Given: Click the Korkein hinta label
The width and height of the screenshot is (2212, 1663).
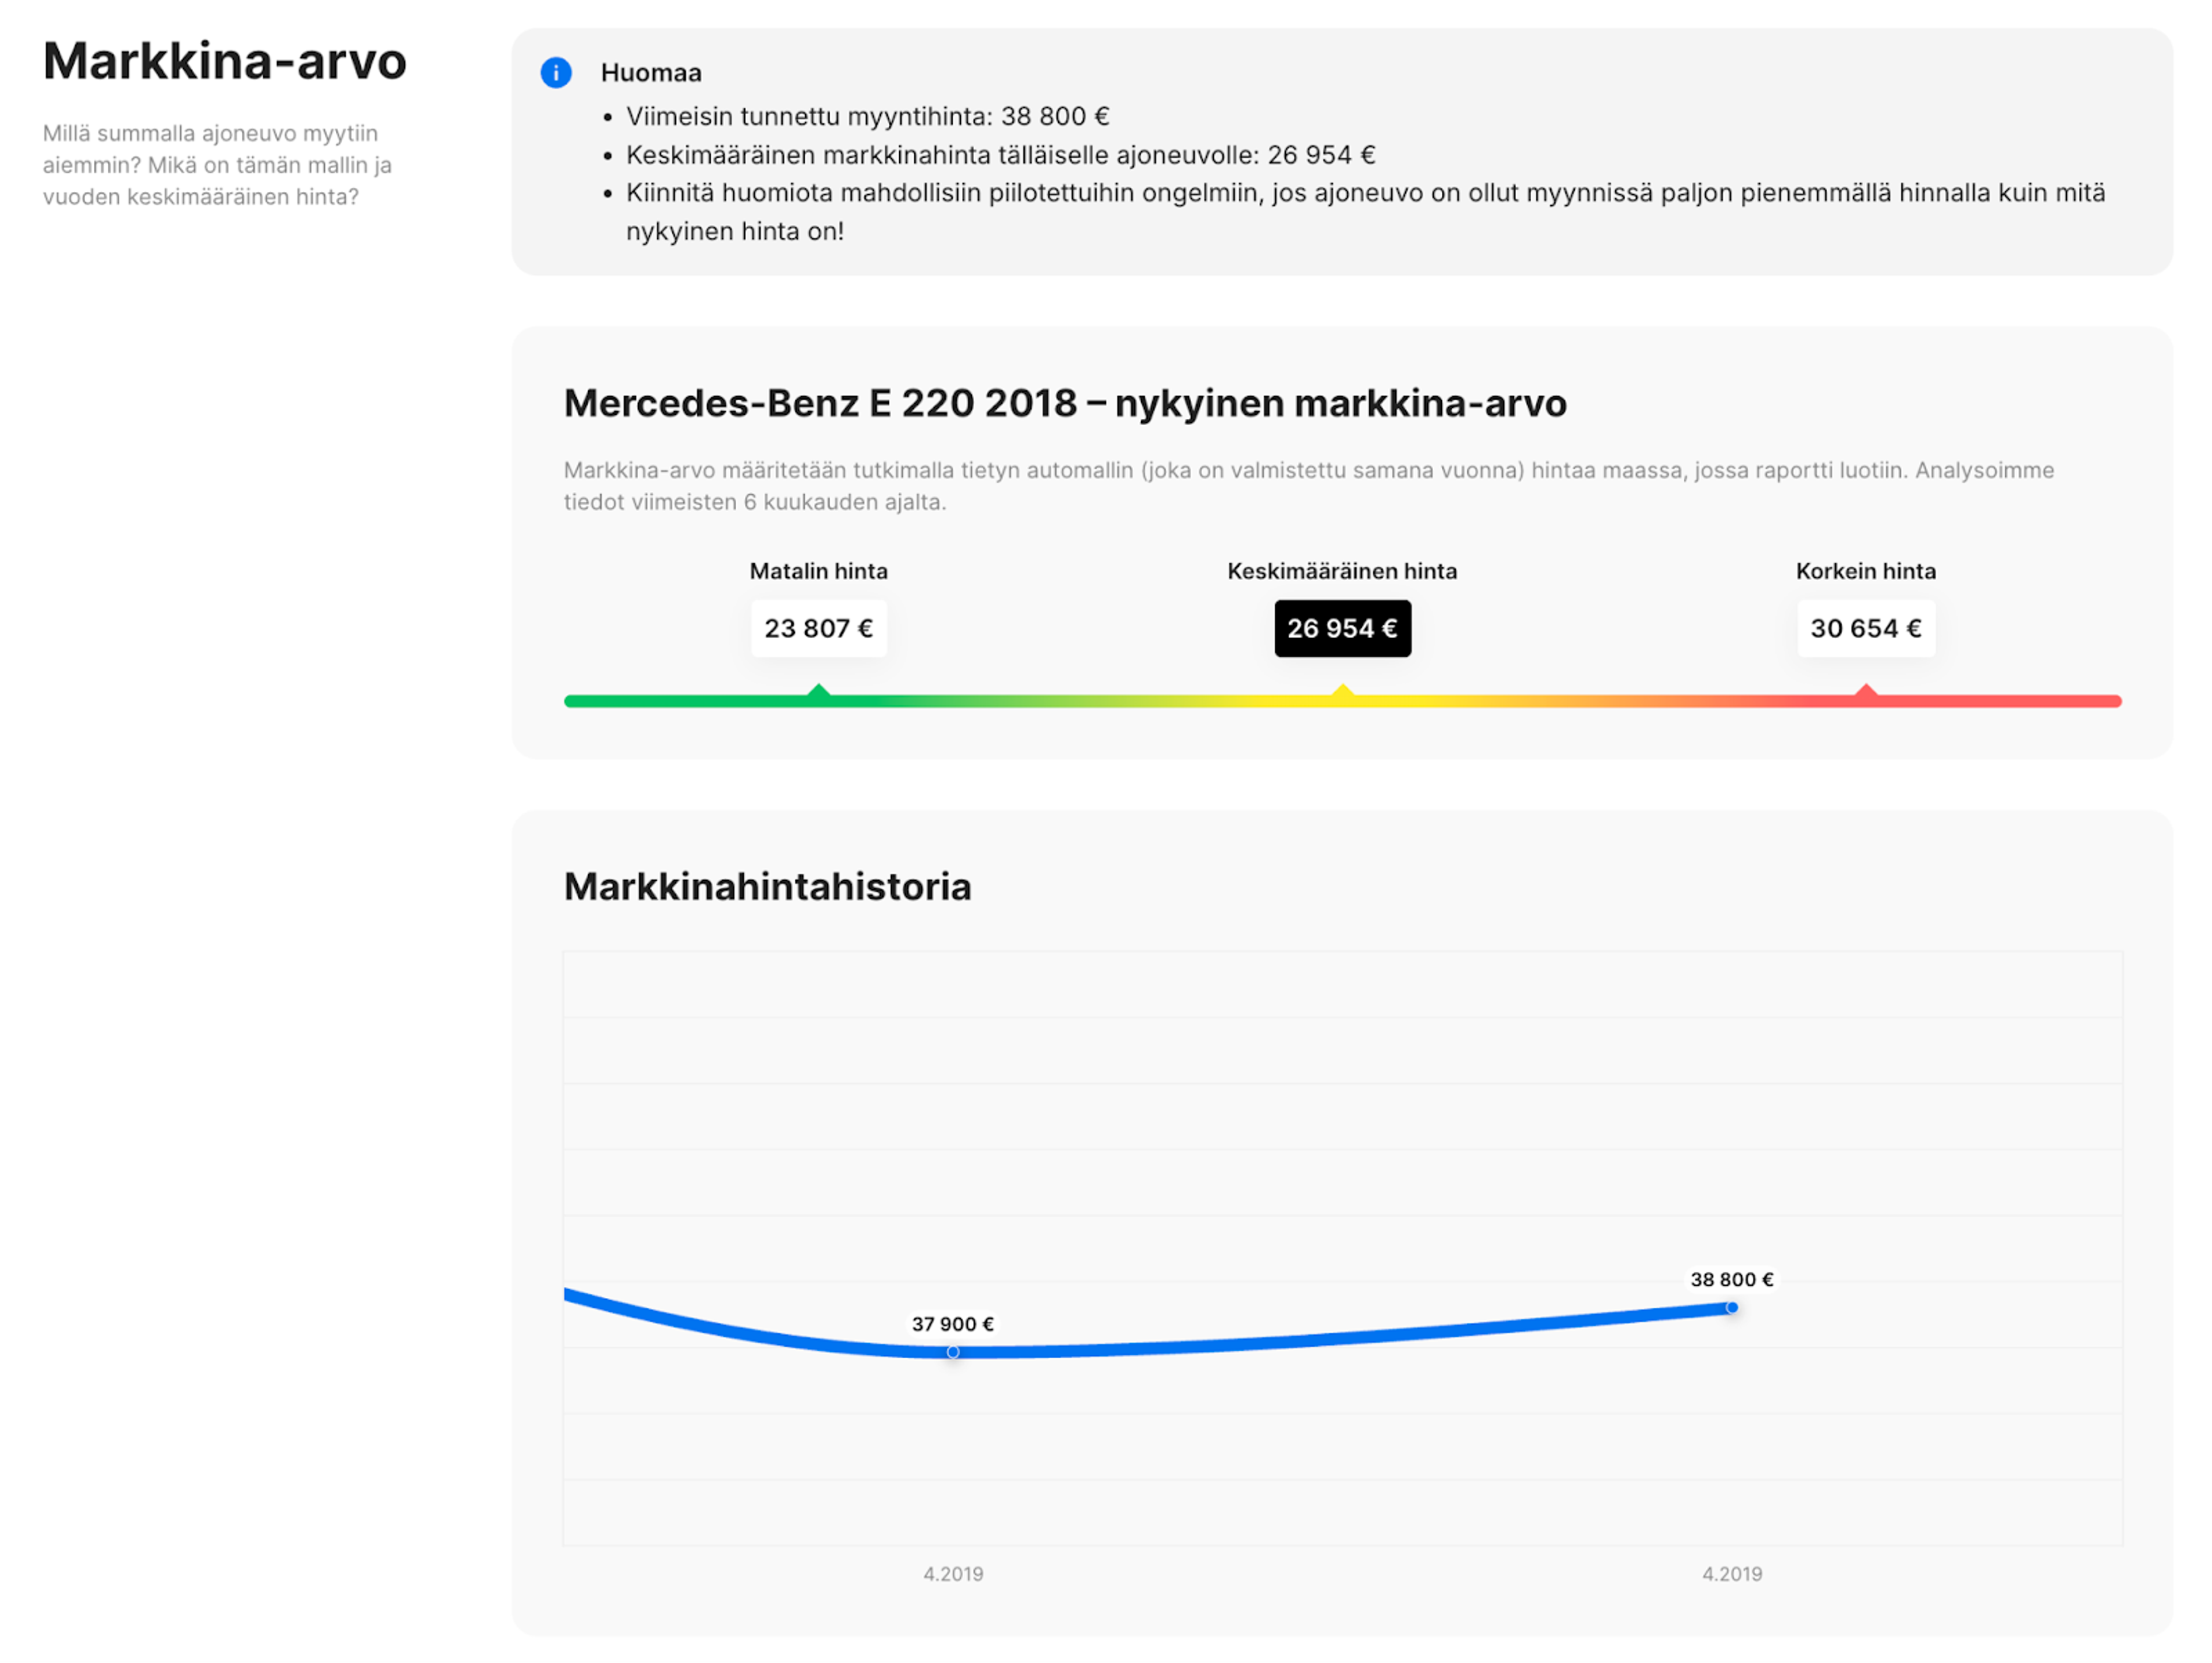Looking at the screenshot, I should coord(1865,571).
